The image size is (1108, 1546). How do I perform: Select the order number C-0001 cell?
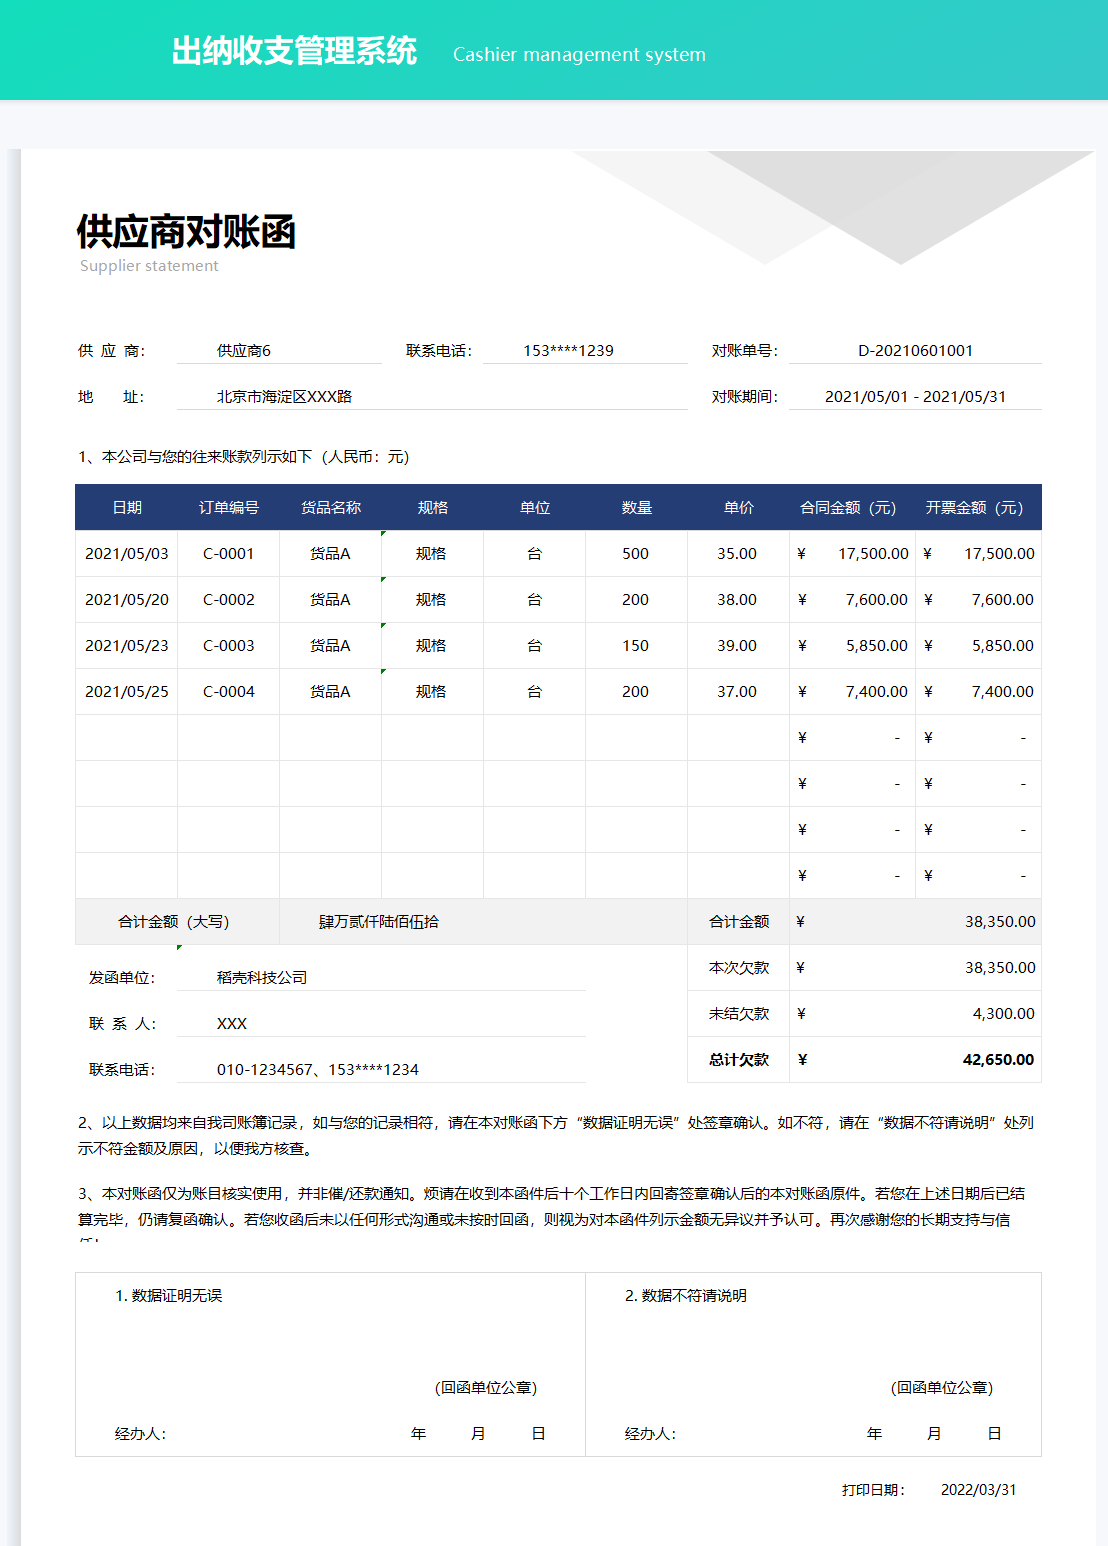click(229, 553)
